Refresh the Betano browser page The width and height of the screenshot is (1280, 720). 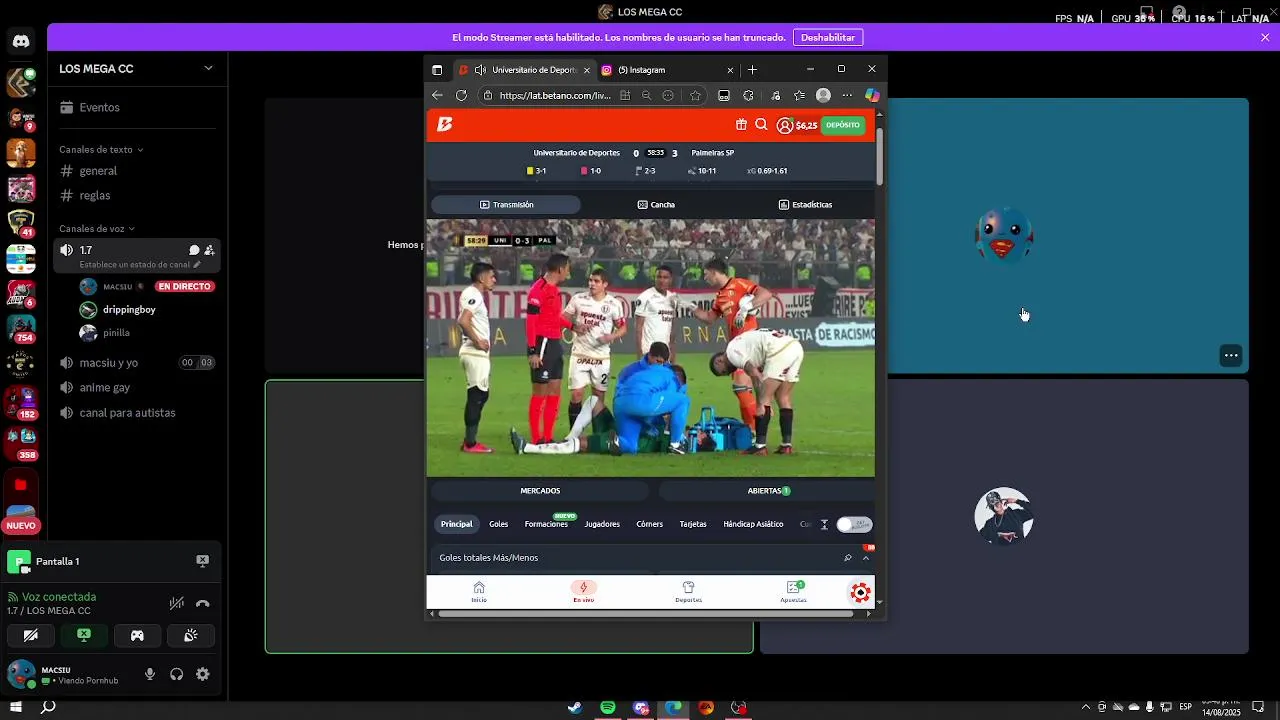[x=461, y=96]
